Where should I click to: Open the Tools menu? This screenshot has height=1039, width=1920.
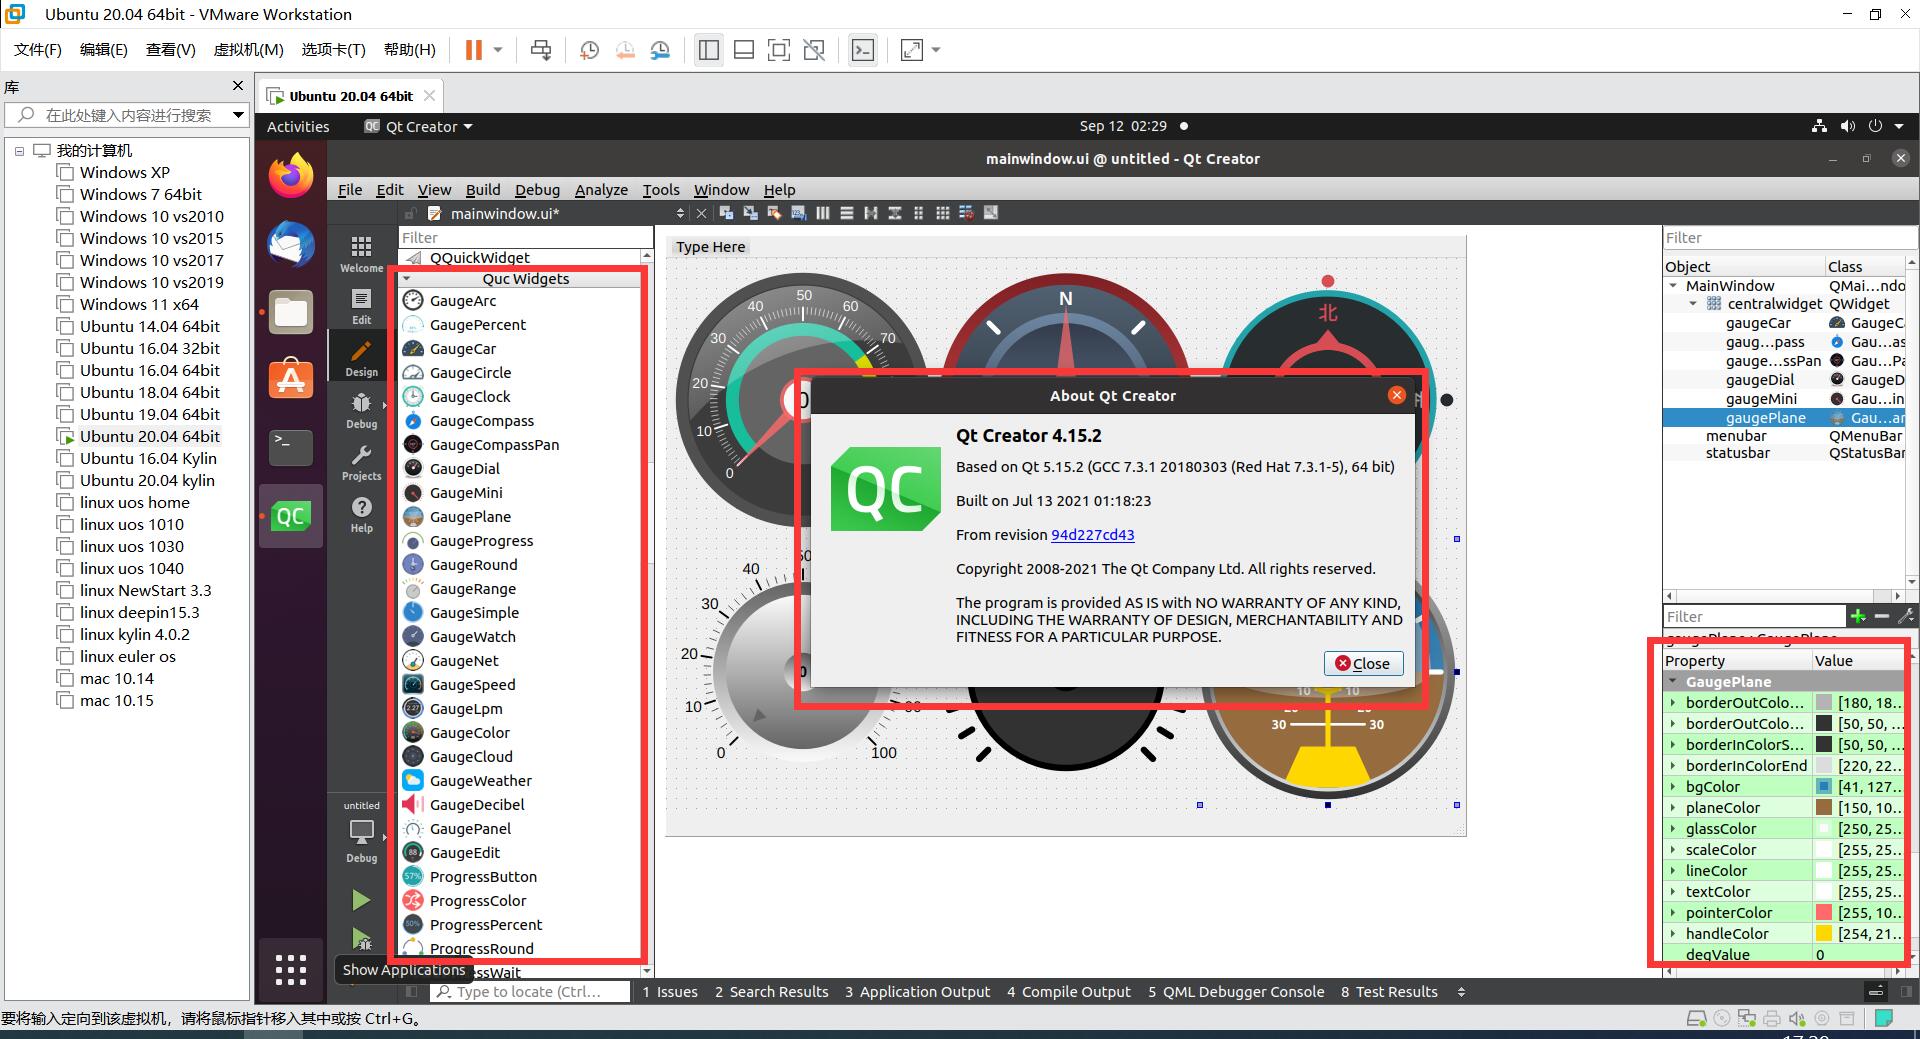point(661,190)
